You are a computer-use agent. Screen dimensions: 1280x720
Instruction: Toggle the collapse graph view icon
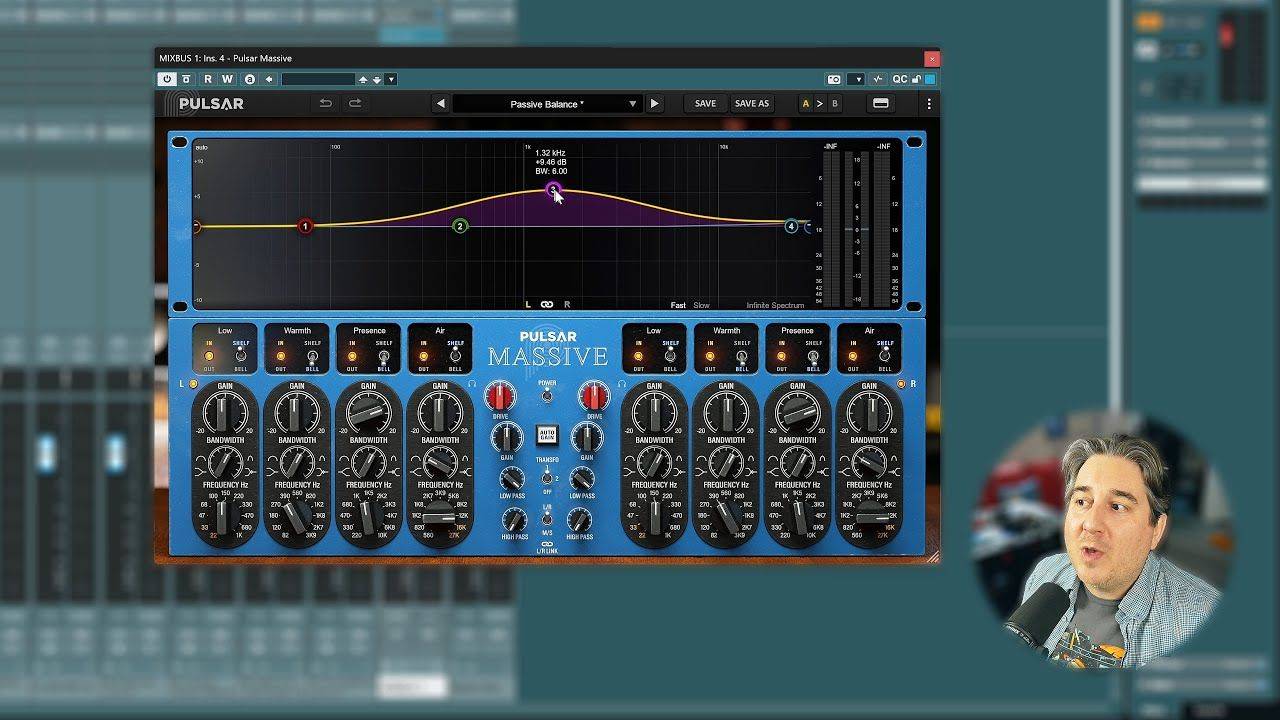tap(881, 103)
